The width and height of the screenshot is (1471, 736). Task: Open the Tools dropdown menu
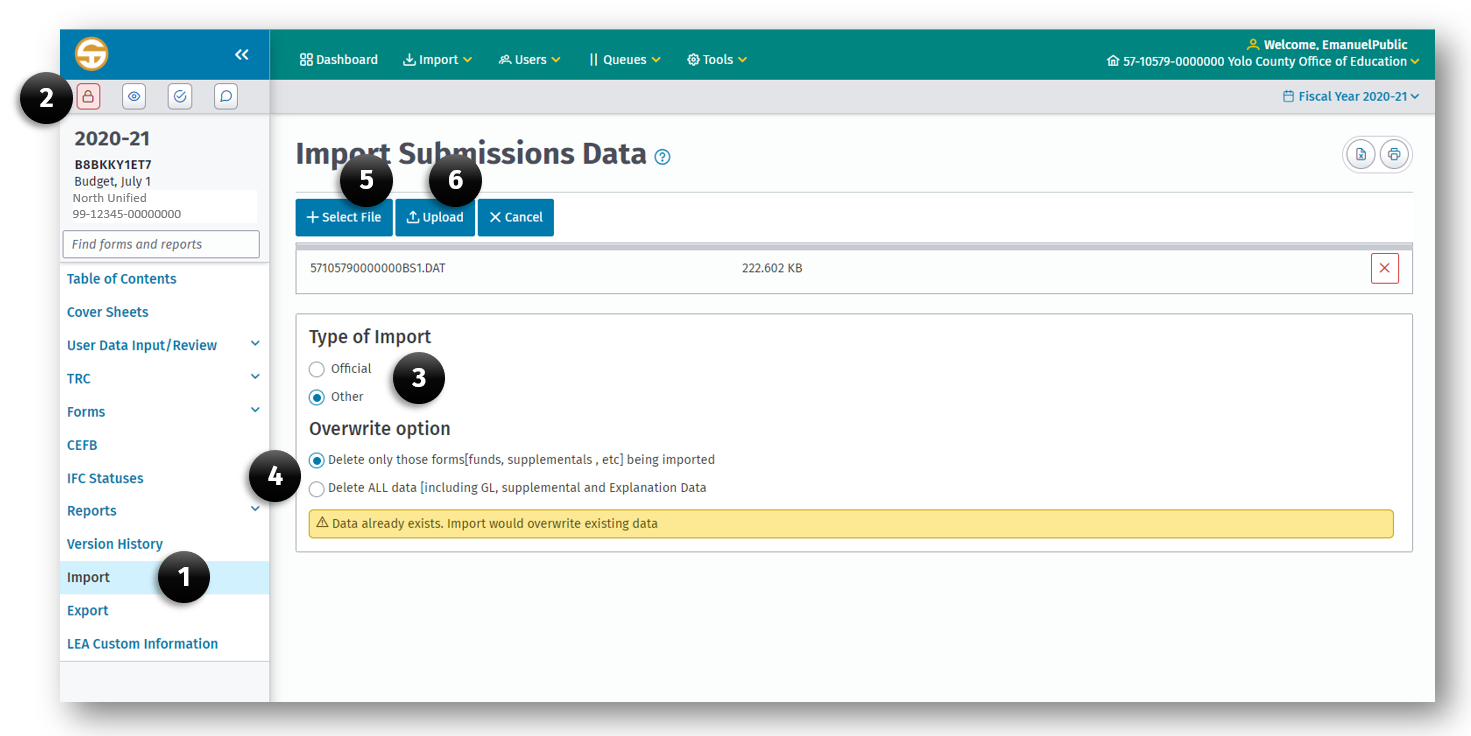click(716, 59)
